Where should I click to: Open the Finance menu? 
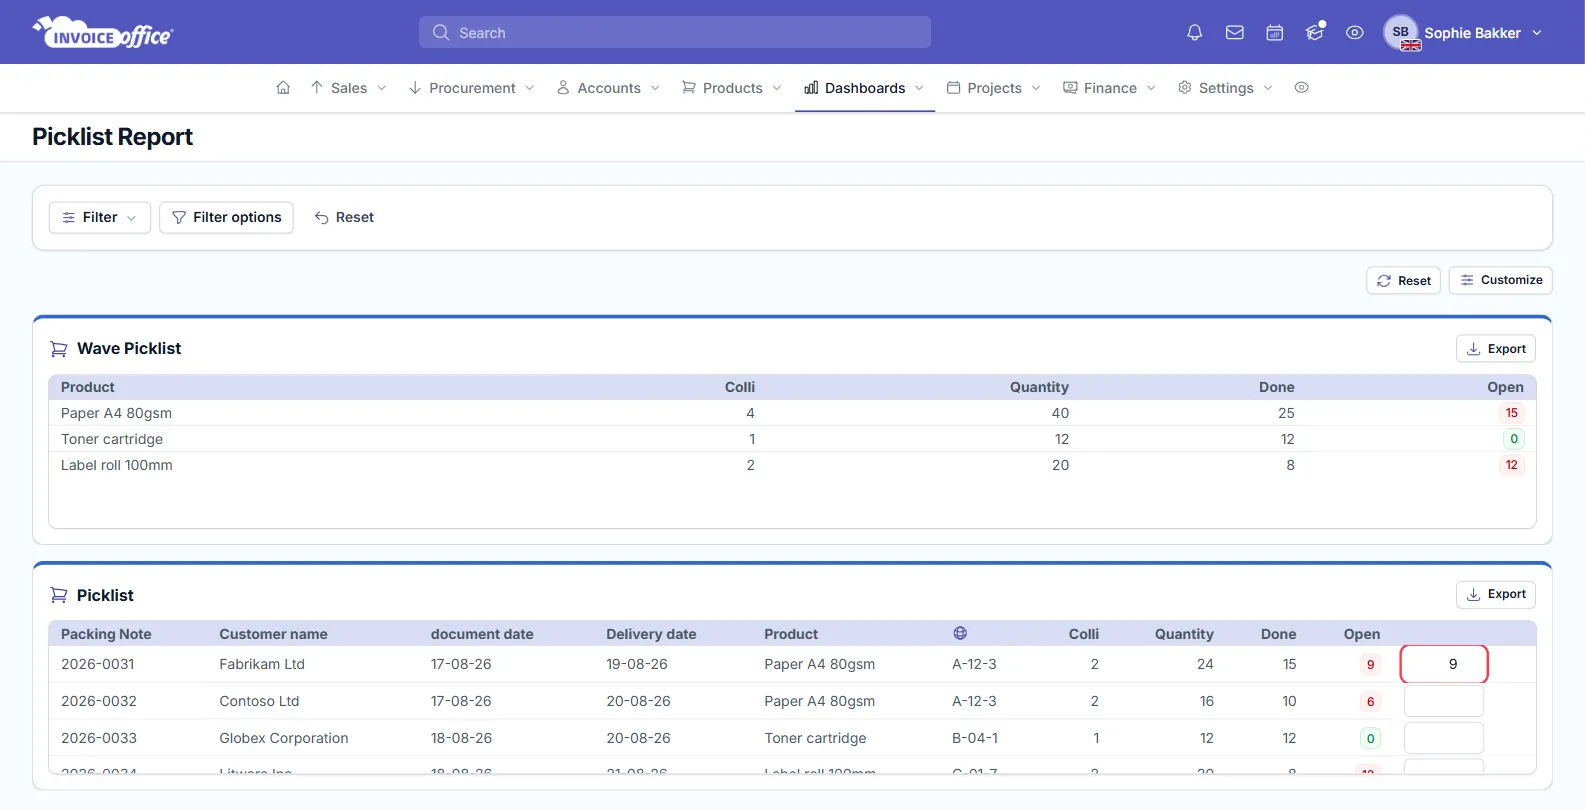[x=1109, y=88]
